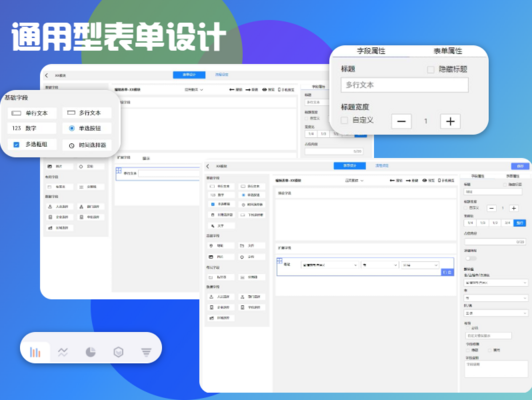Click the plus stepper in front window properties panel
The image size is (532, 400).
[x=514, y=208]
